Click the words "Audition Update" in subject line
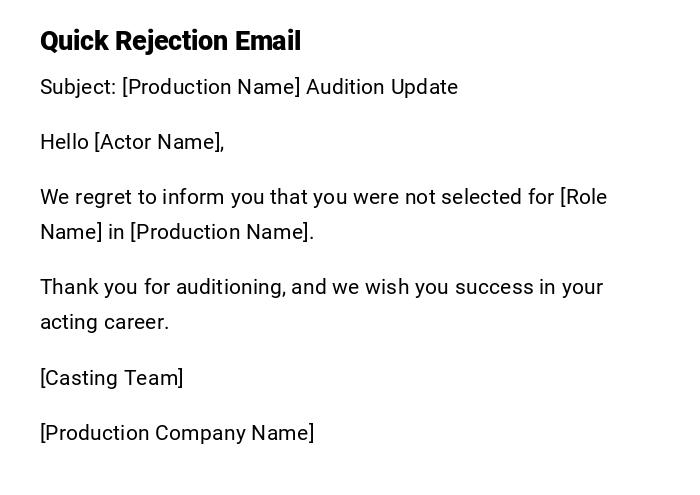This screenshot has width=700, height=495. (382, 87)
